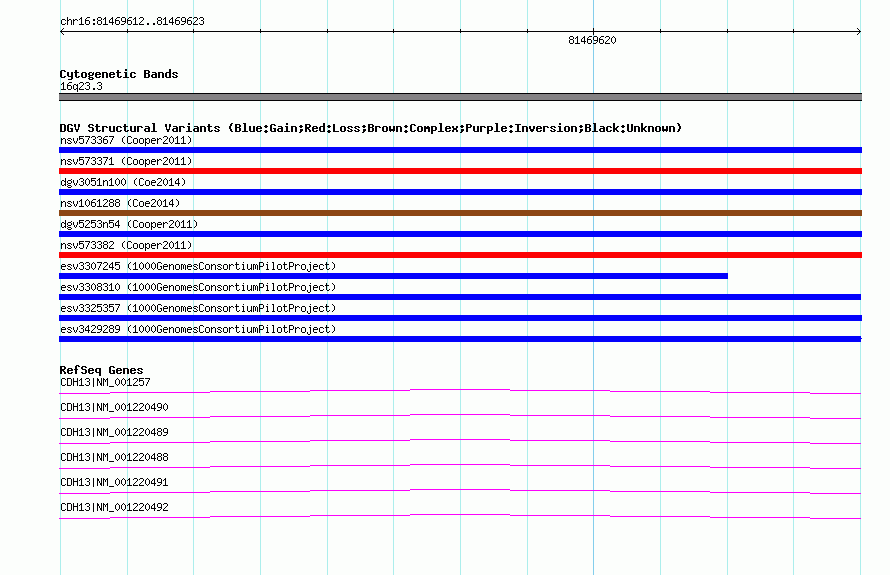
Task: Click the magenta intron line for CDH13|NM_001220491
Action: pyautogui.click(x=460, y=491)
